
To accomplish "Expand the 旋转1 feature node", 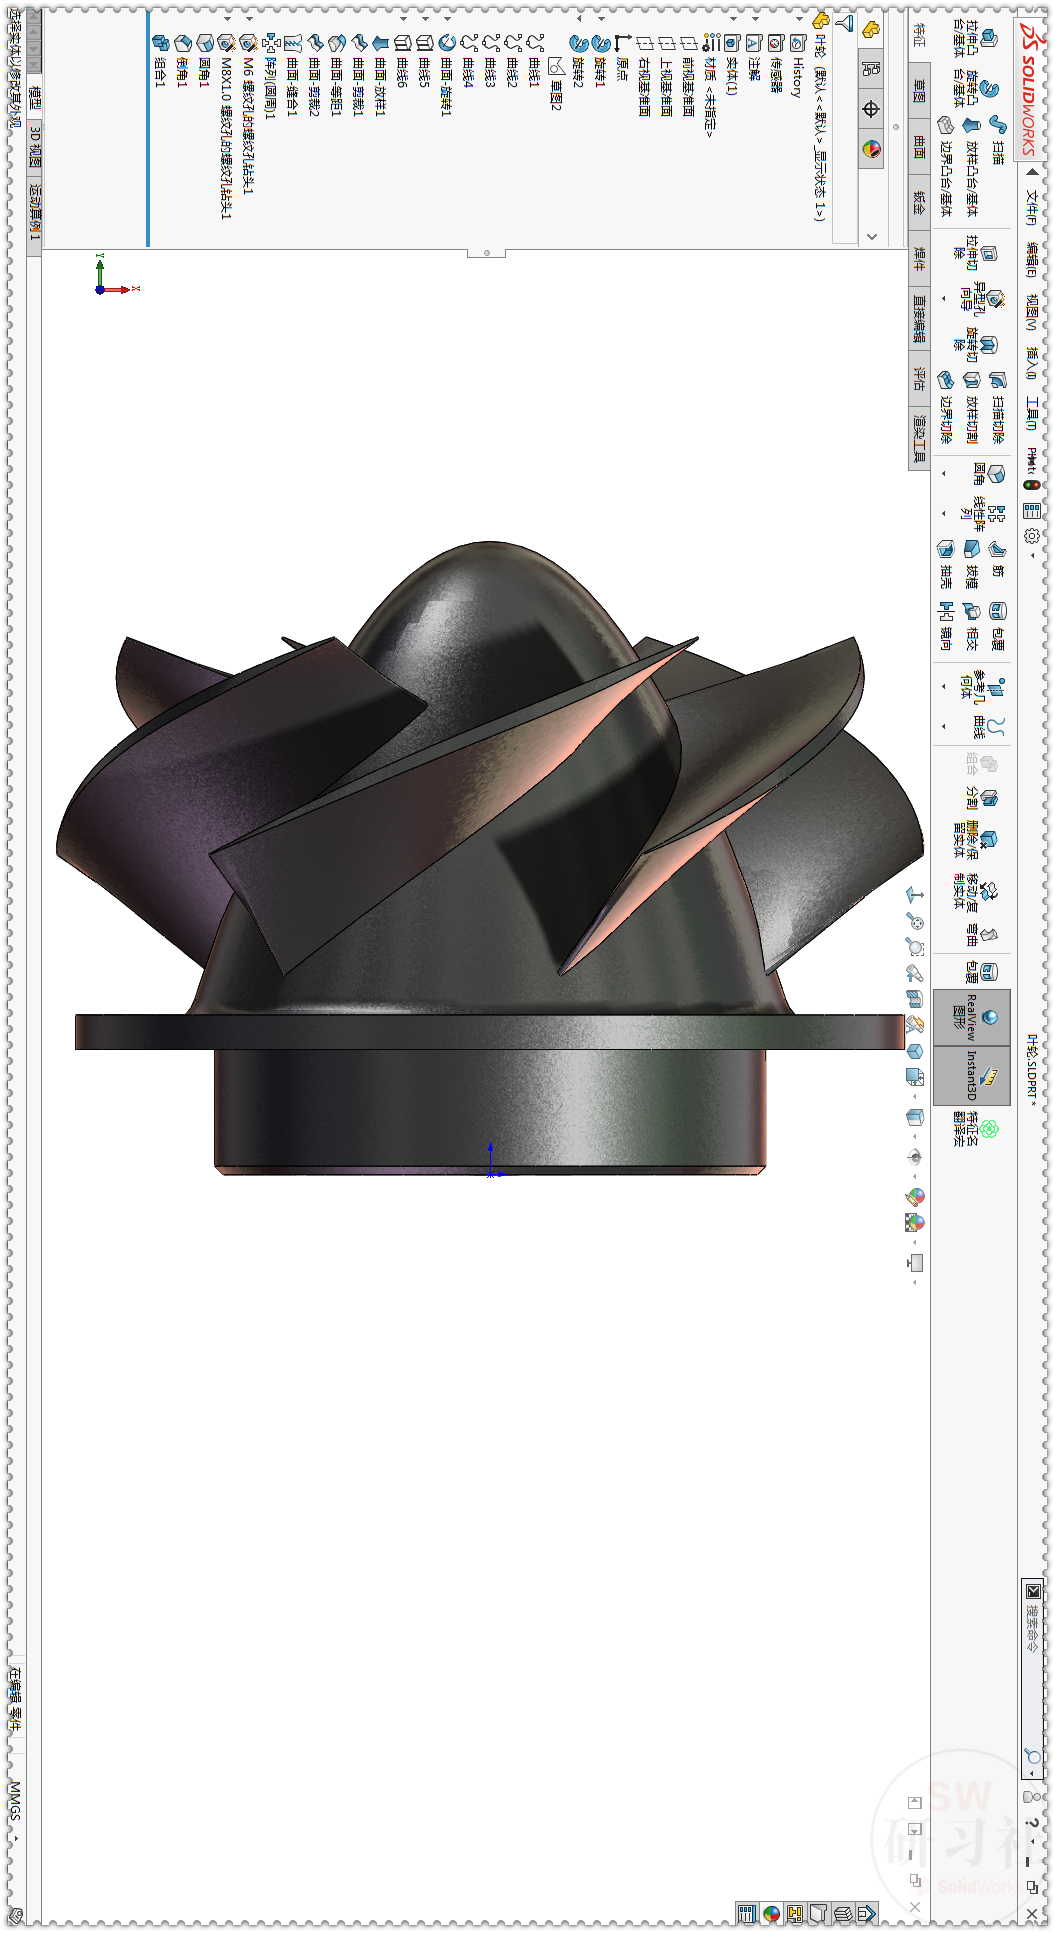I will 601,17.
